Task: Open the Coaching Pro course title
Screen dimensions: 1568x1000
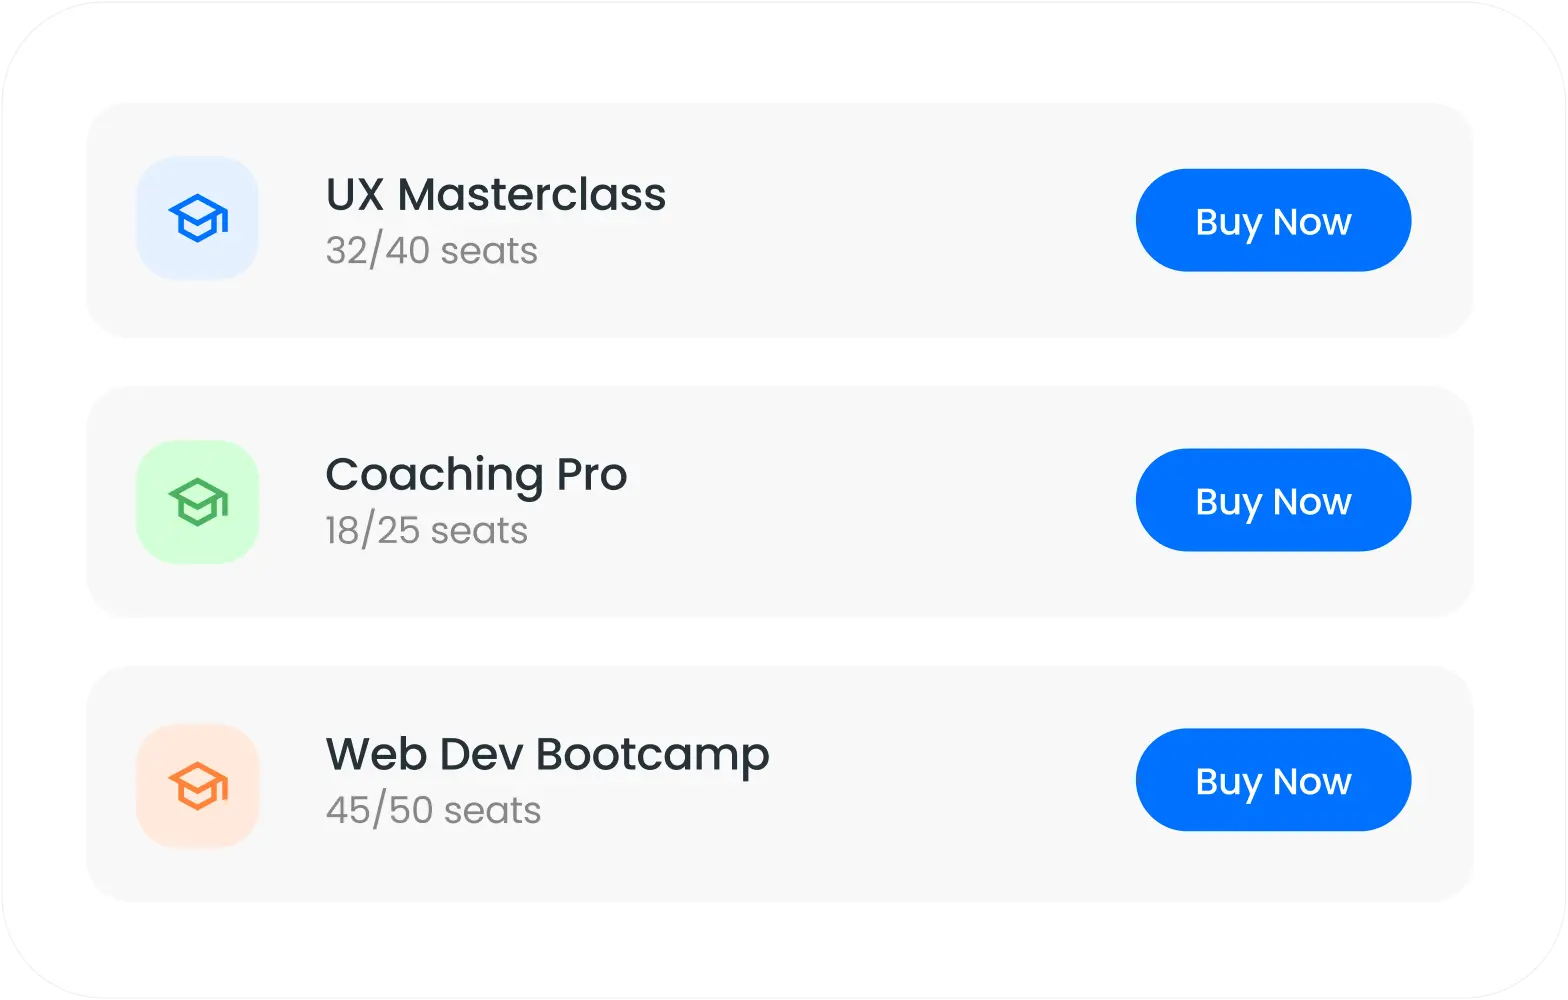Action: 476,474
